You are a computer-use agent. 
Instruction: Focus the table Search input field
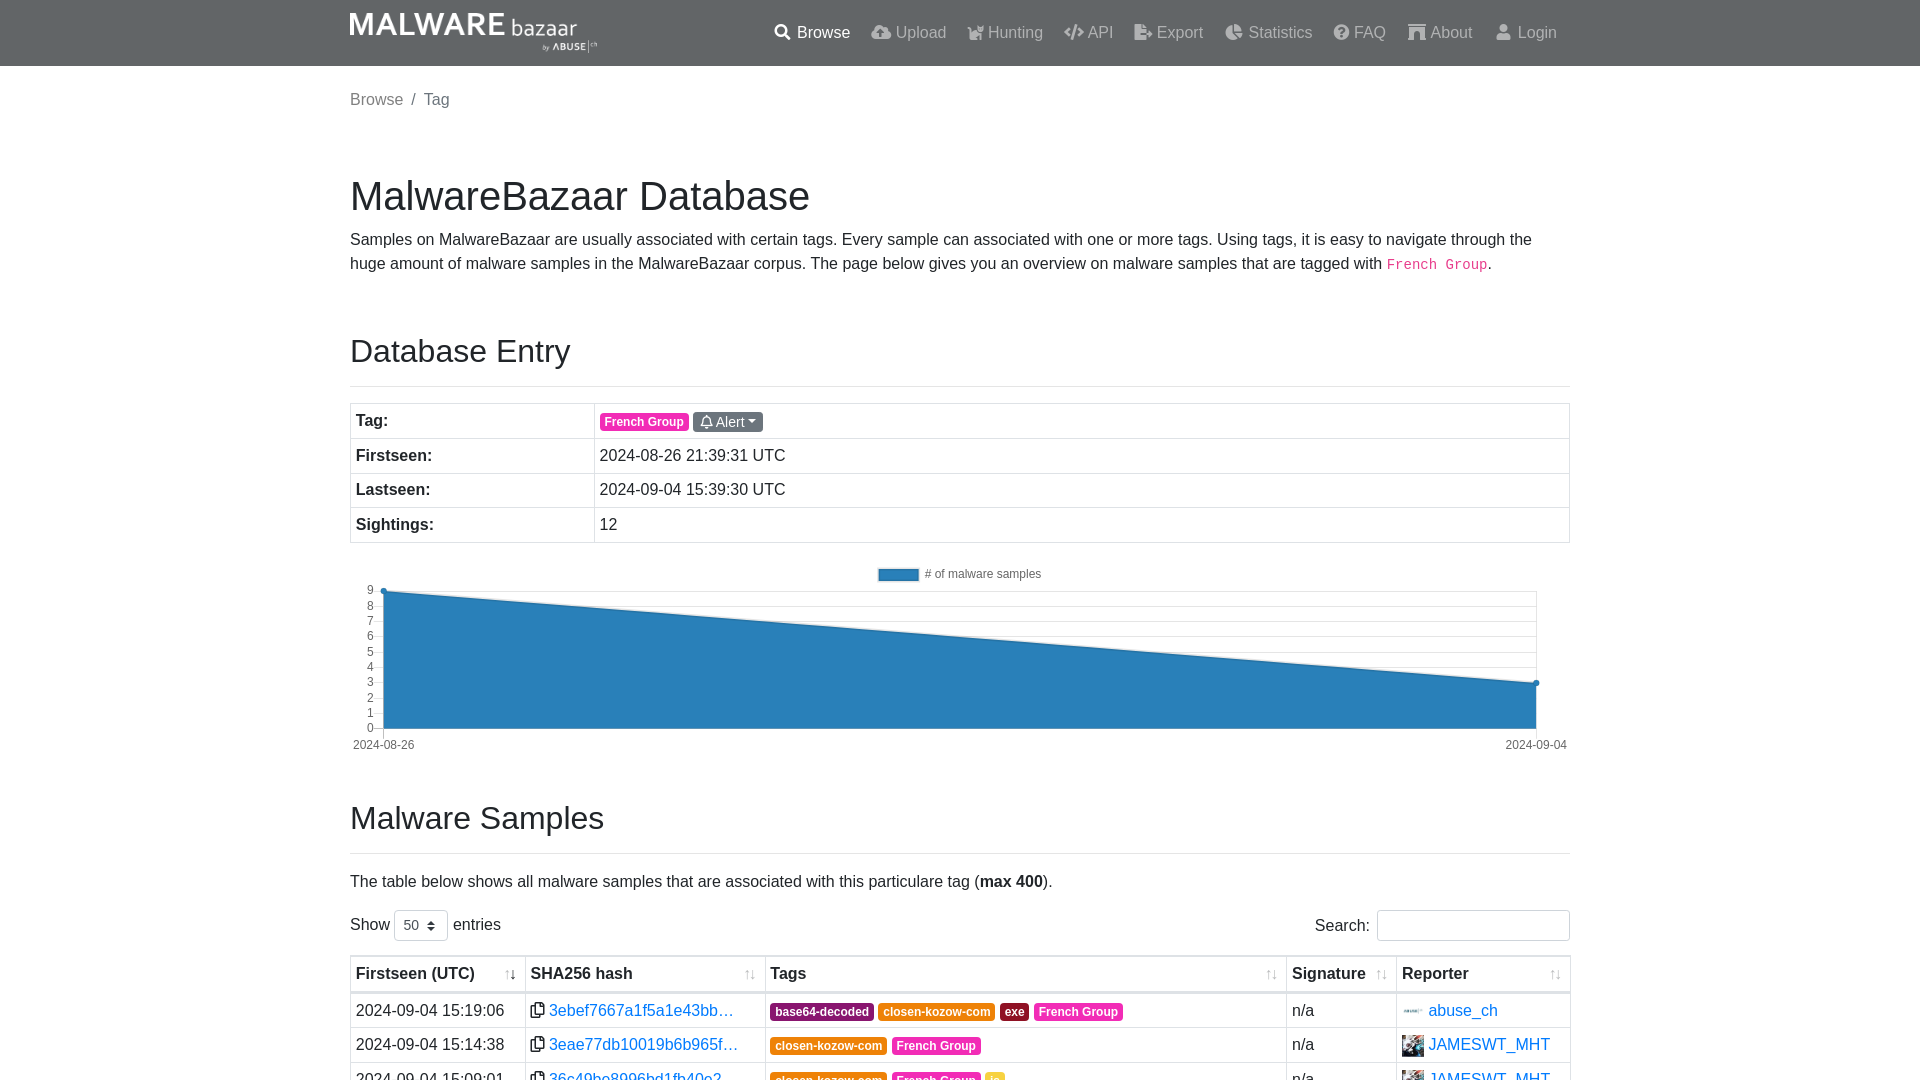(x=1473, y=926)
